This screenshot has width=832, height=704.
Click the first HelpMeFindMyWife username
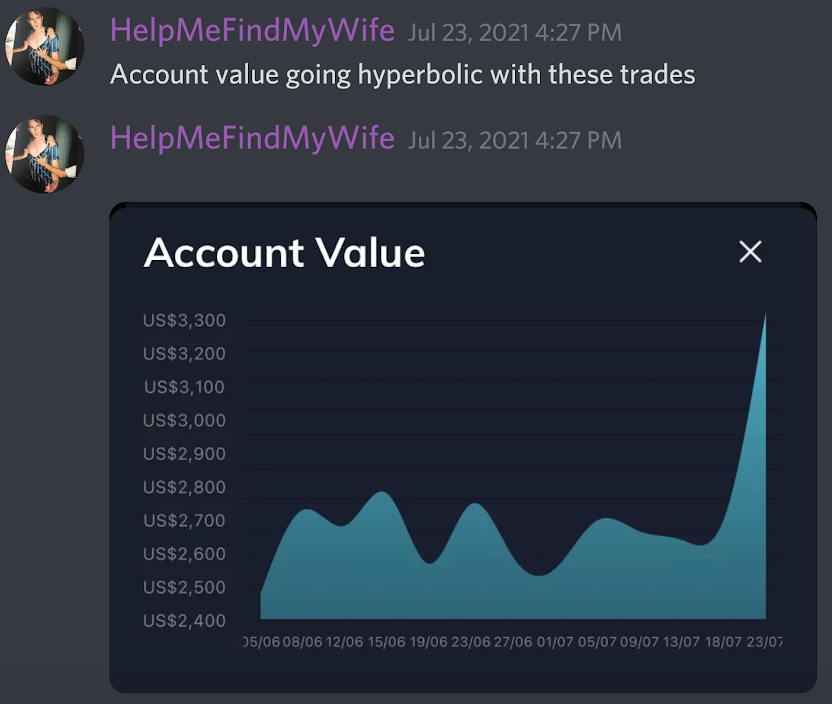pyautogui.click(x=252, y=30)
